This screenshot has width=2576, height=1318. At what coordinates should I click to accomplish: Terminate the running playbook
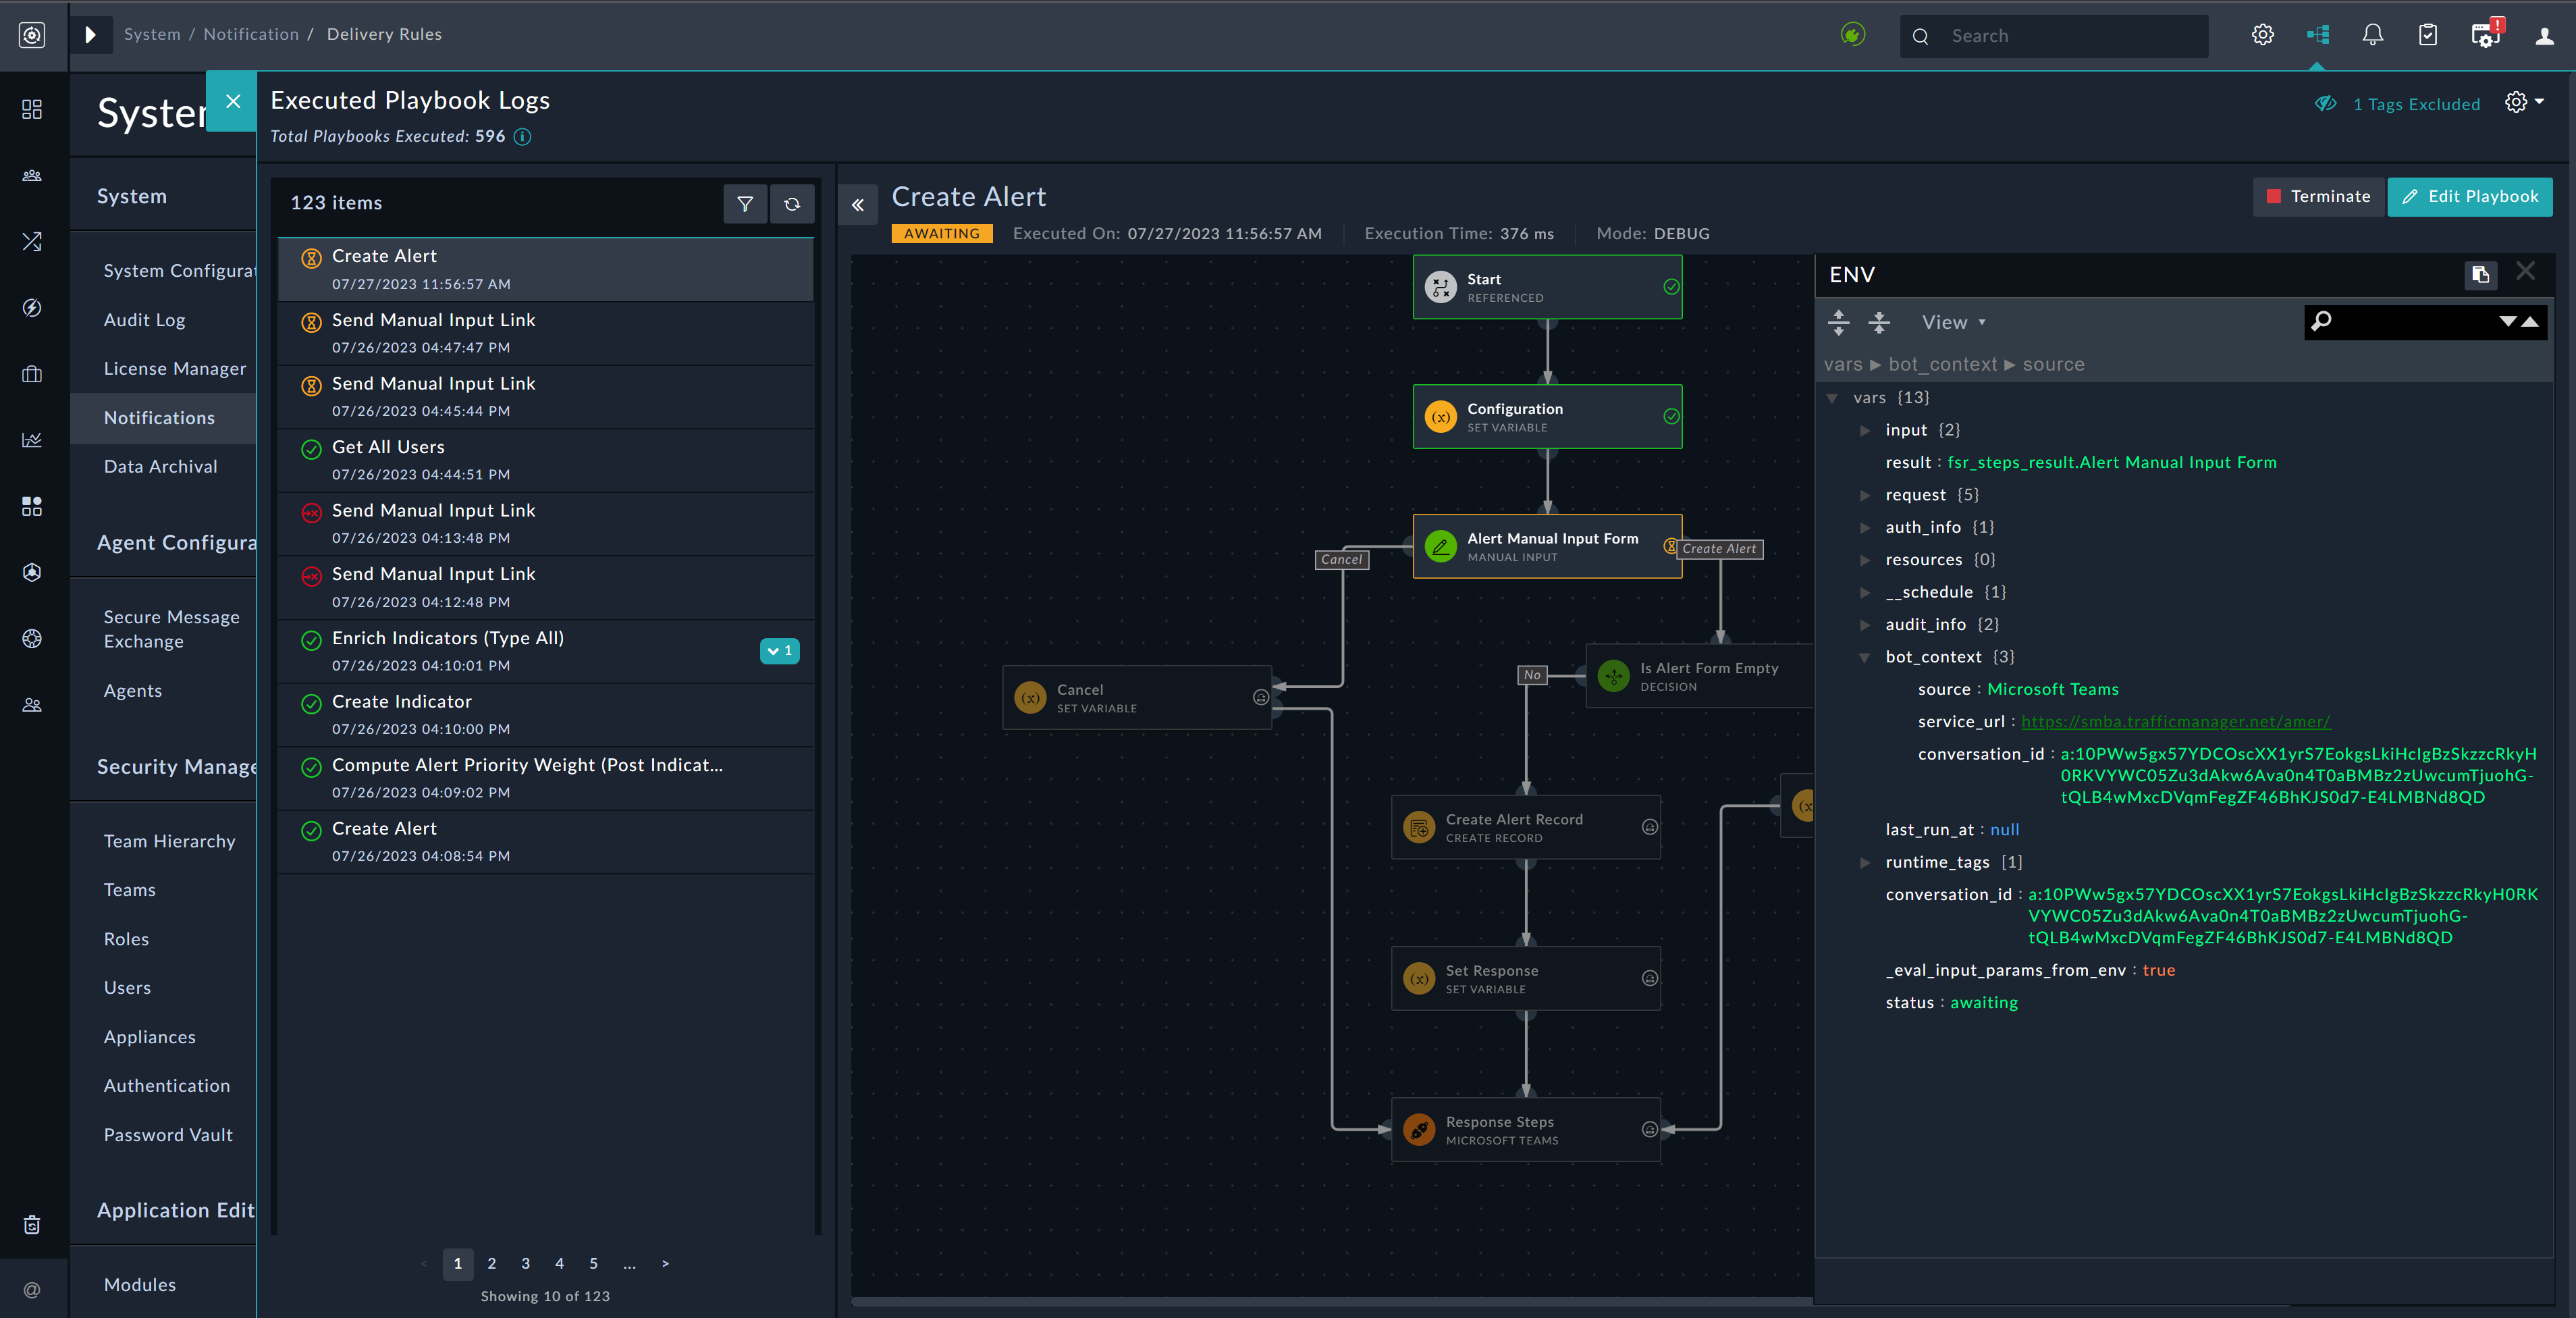[x=2318, y=197]
